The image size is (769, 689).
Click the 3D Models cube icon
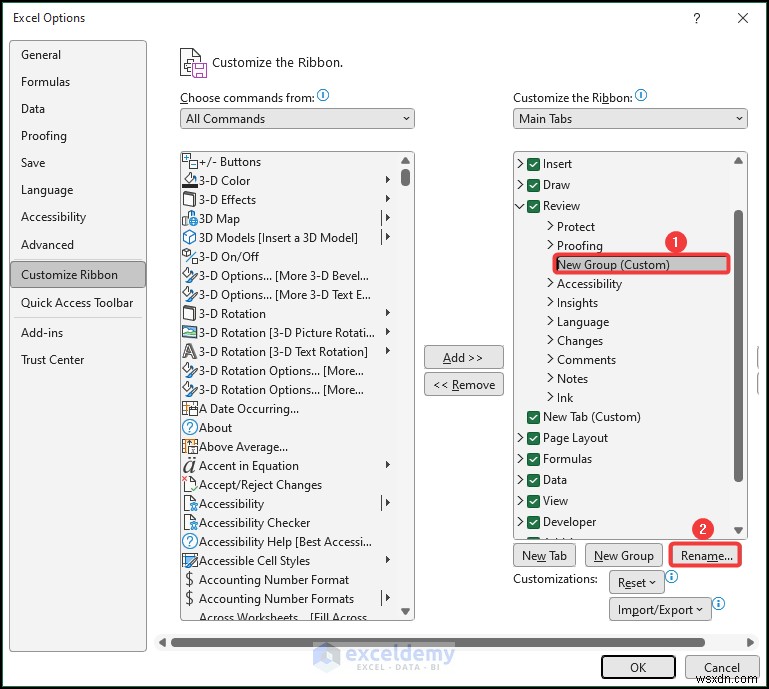[190, 237]
